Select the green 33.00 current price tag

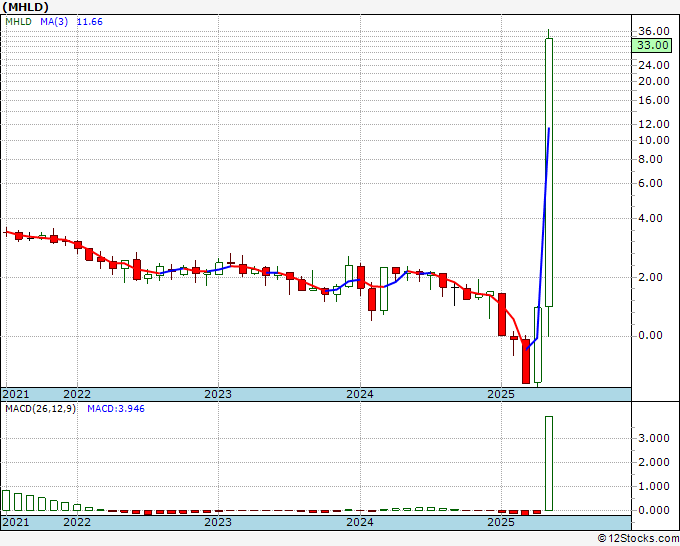(652, 45)
